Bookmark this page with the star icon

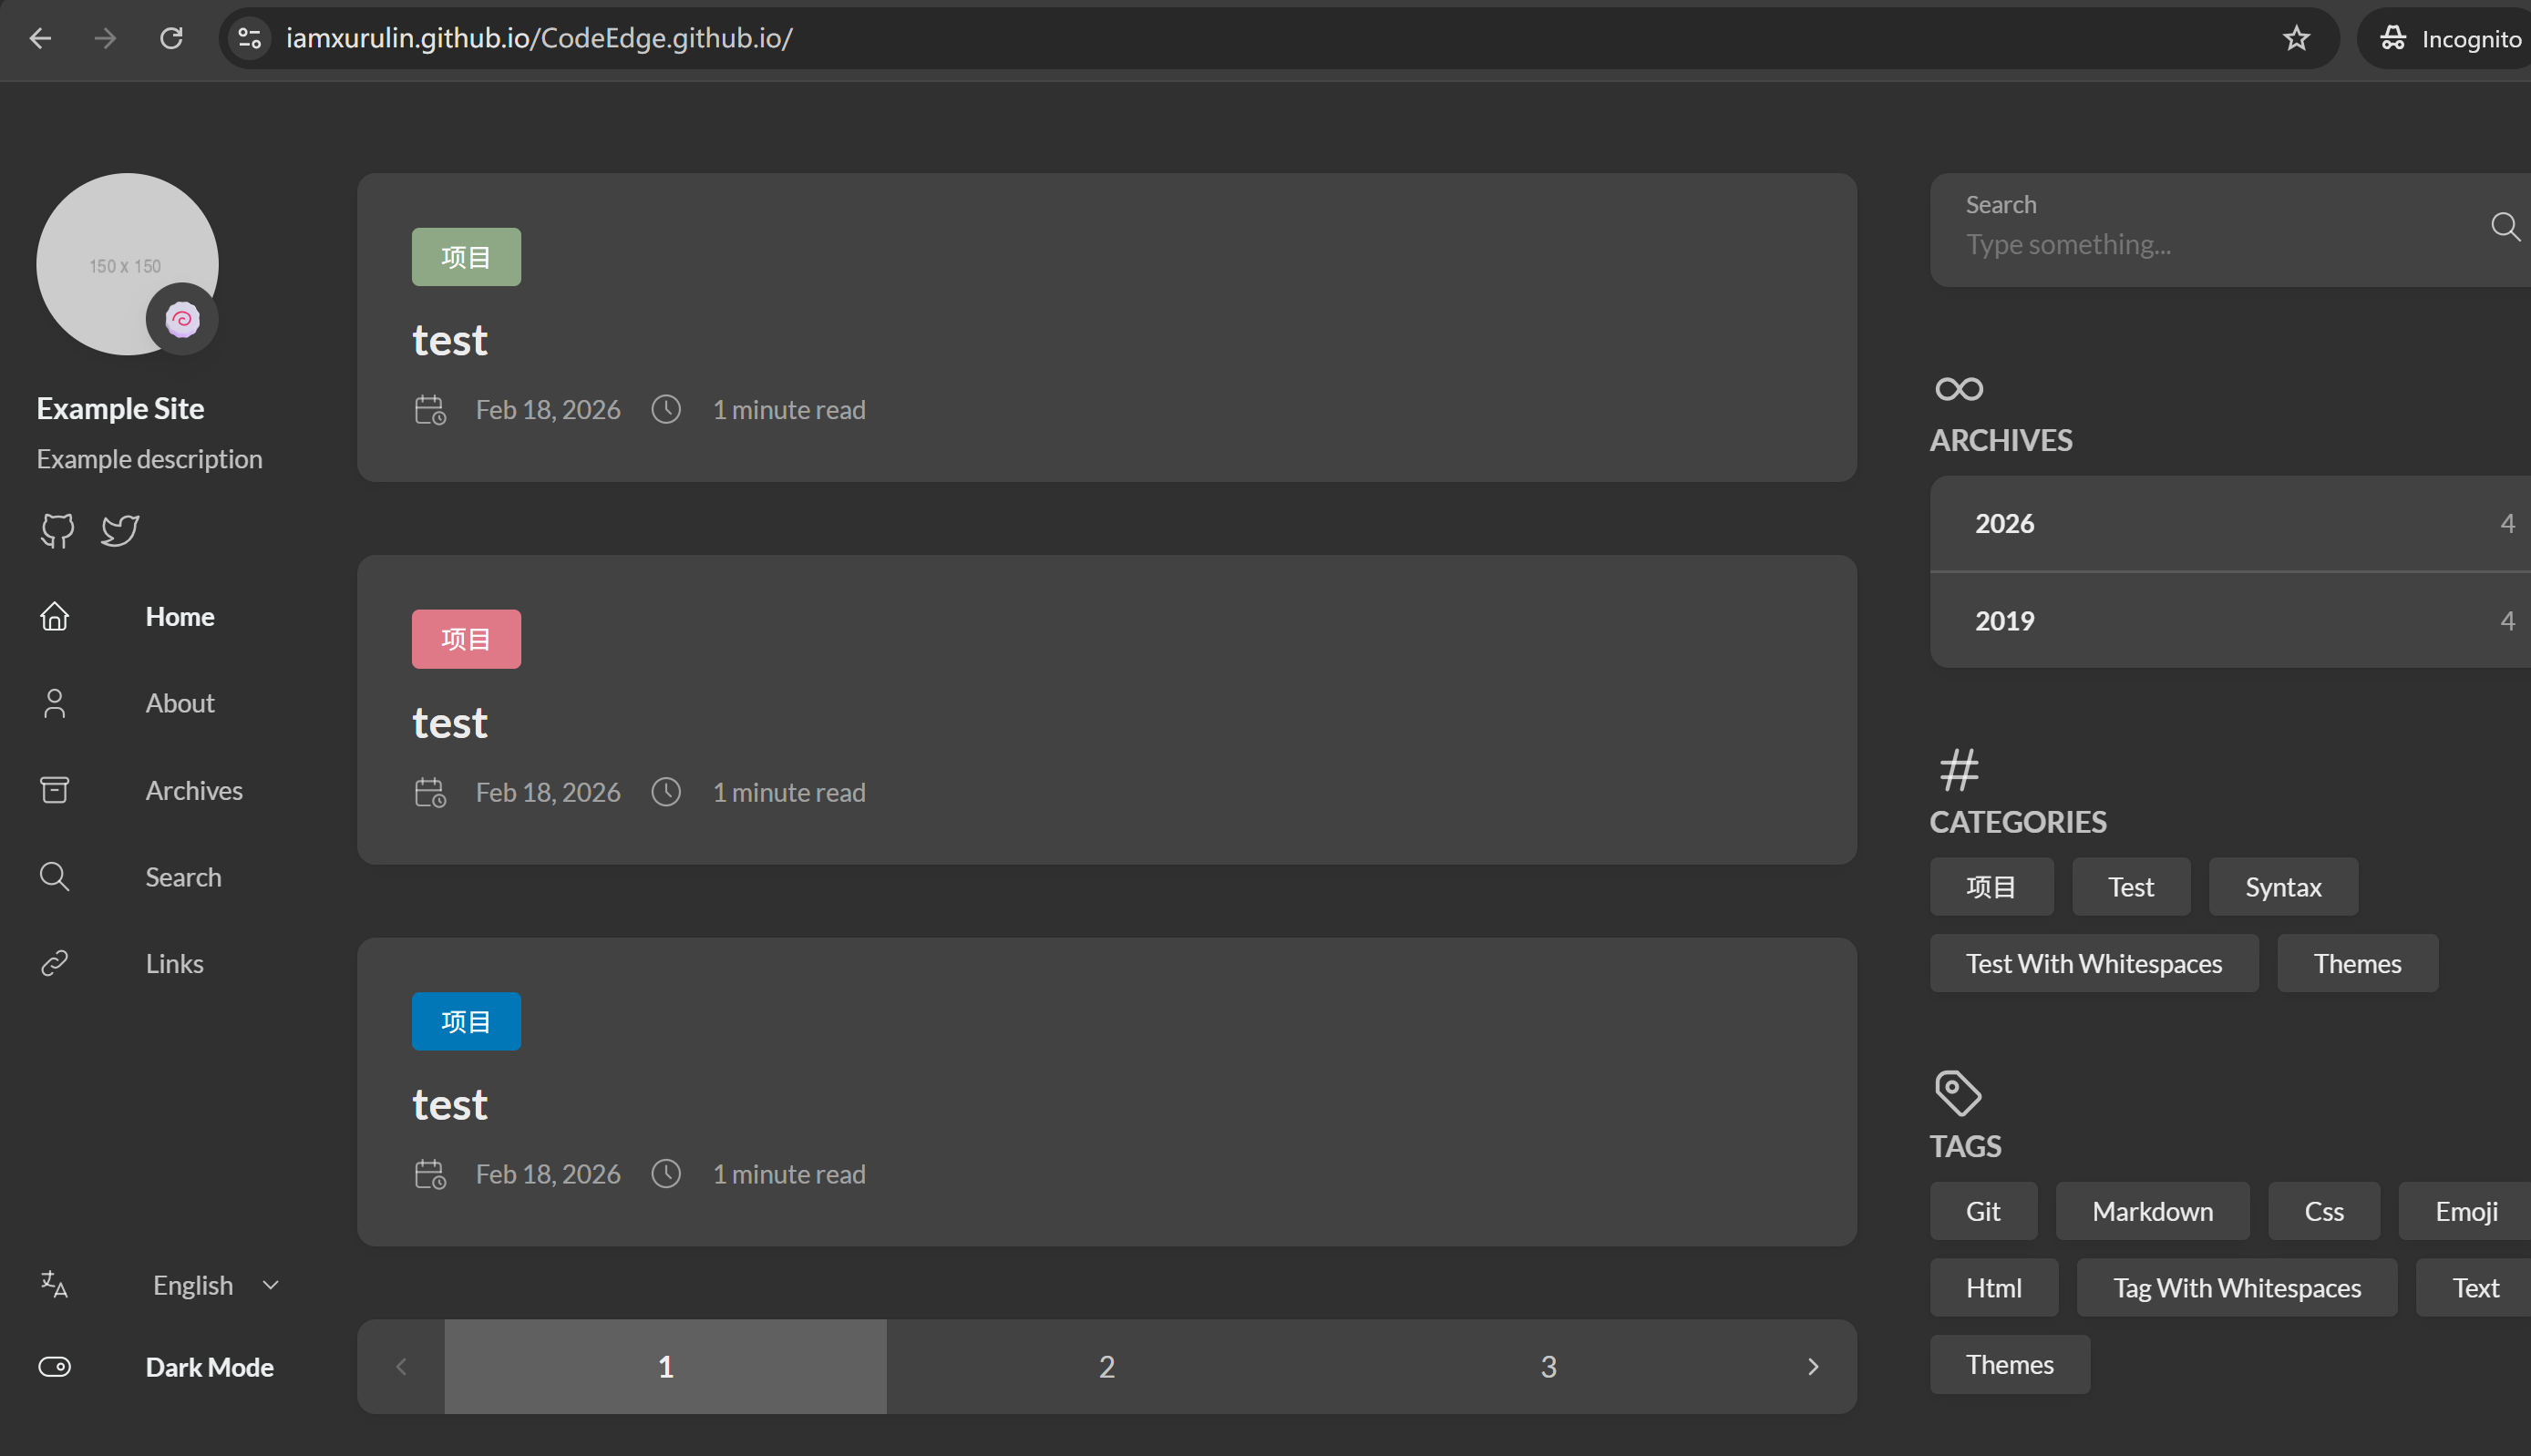(2296, 38)
